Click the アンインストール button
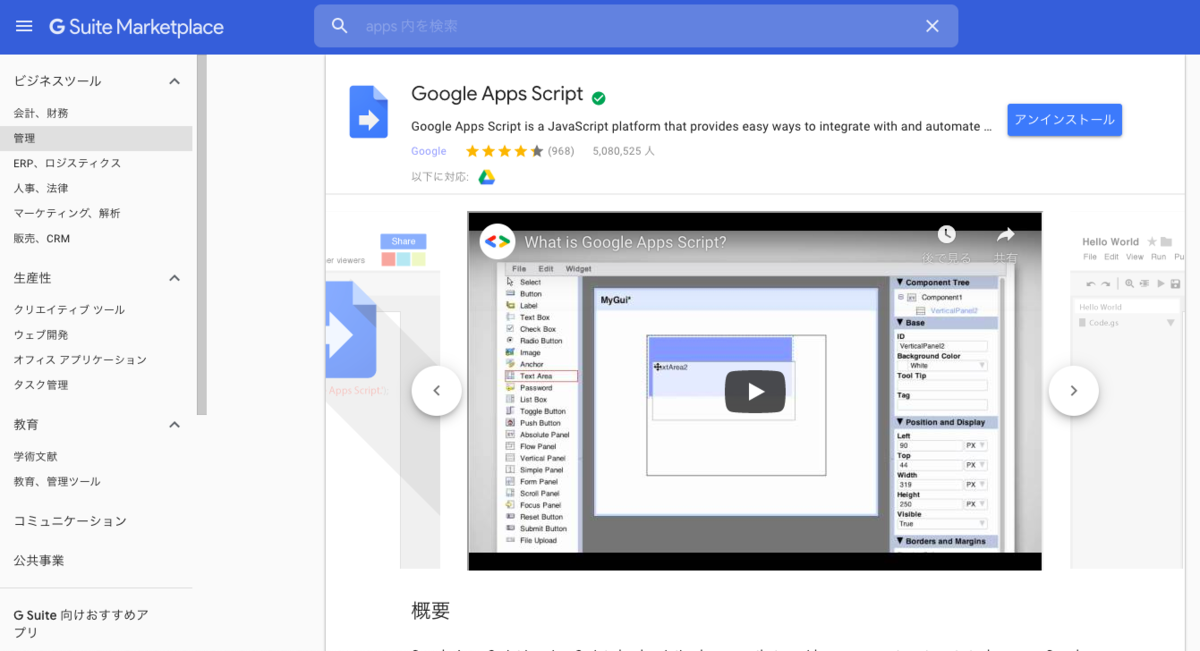The width and height of the screenshot is (1200, 651). (x=1064, y=120)
